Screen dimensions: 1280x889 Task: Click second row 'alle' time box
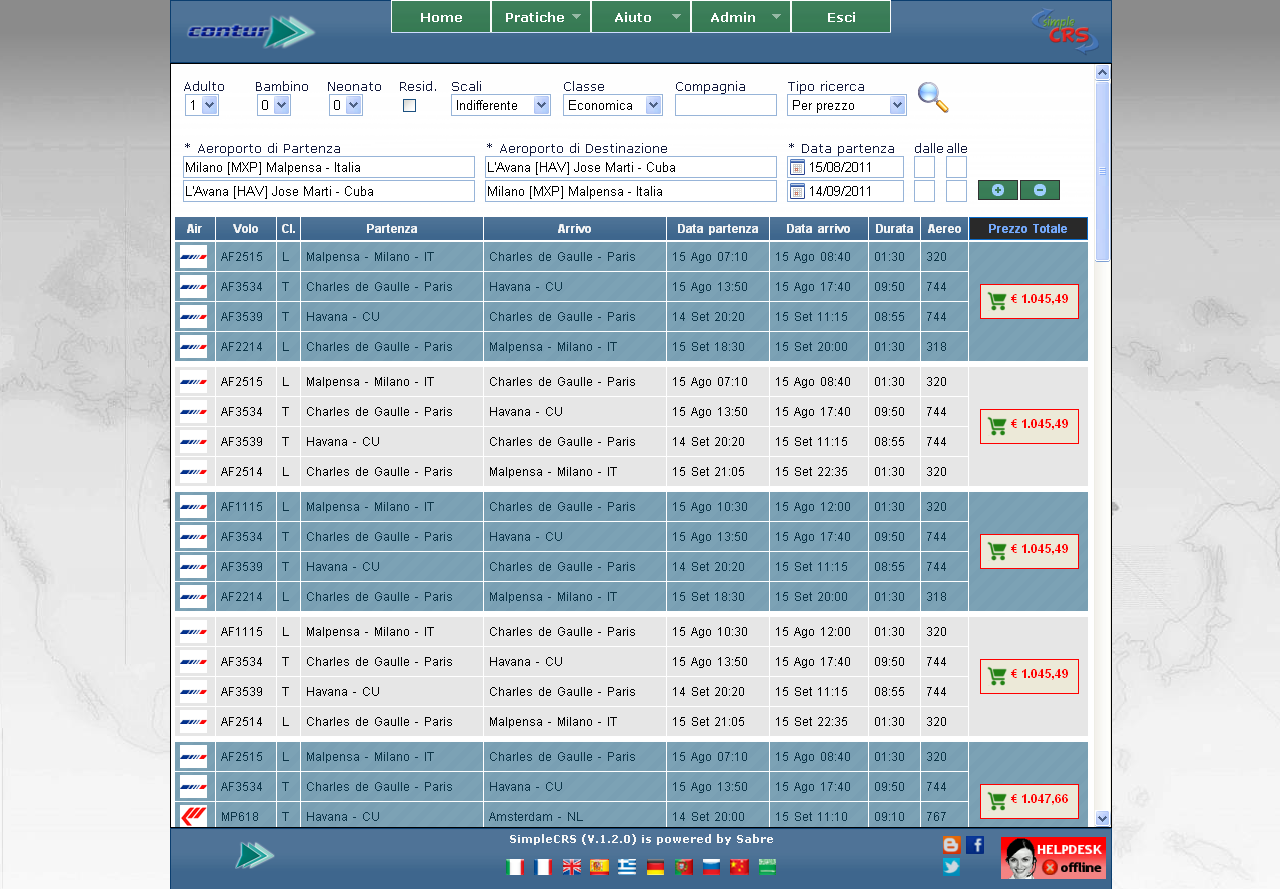tap(956, 191)
